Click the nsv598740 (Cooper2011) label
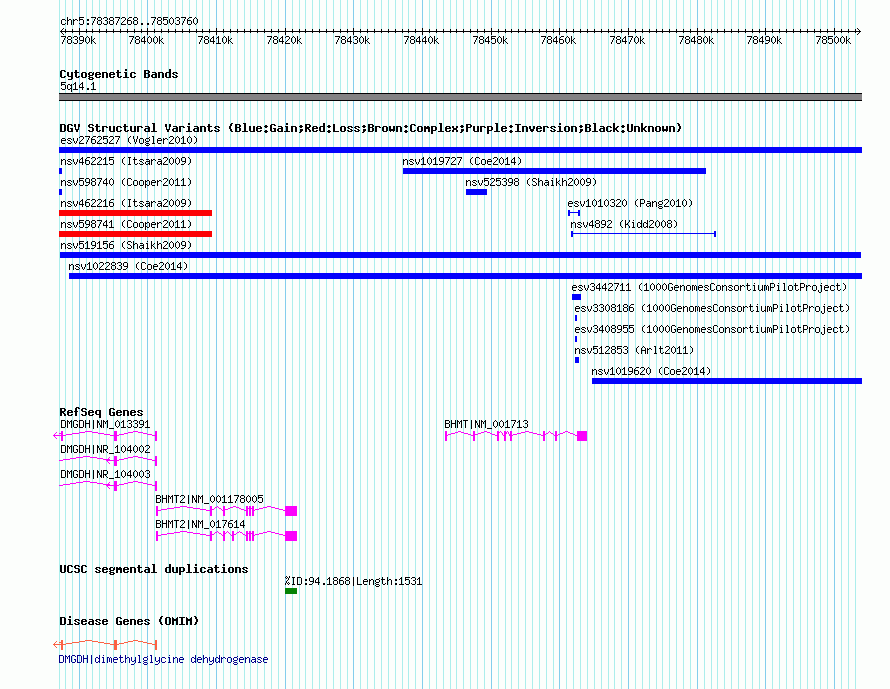Screen dimensions: 890x689 pos(126,182)
